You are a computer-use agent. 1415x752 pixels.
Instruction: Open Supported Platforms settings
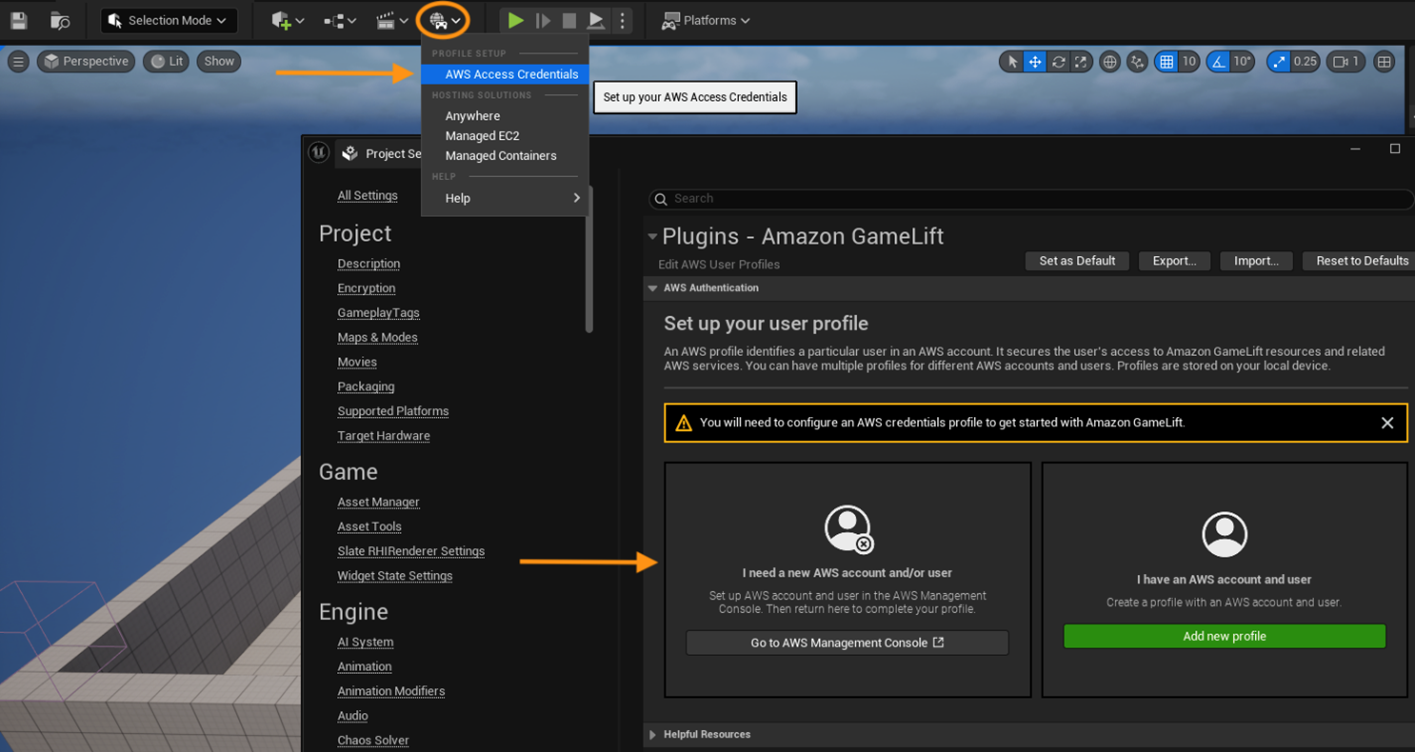393,411
